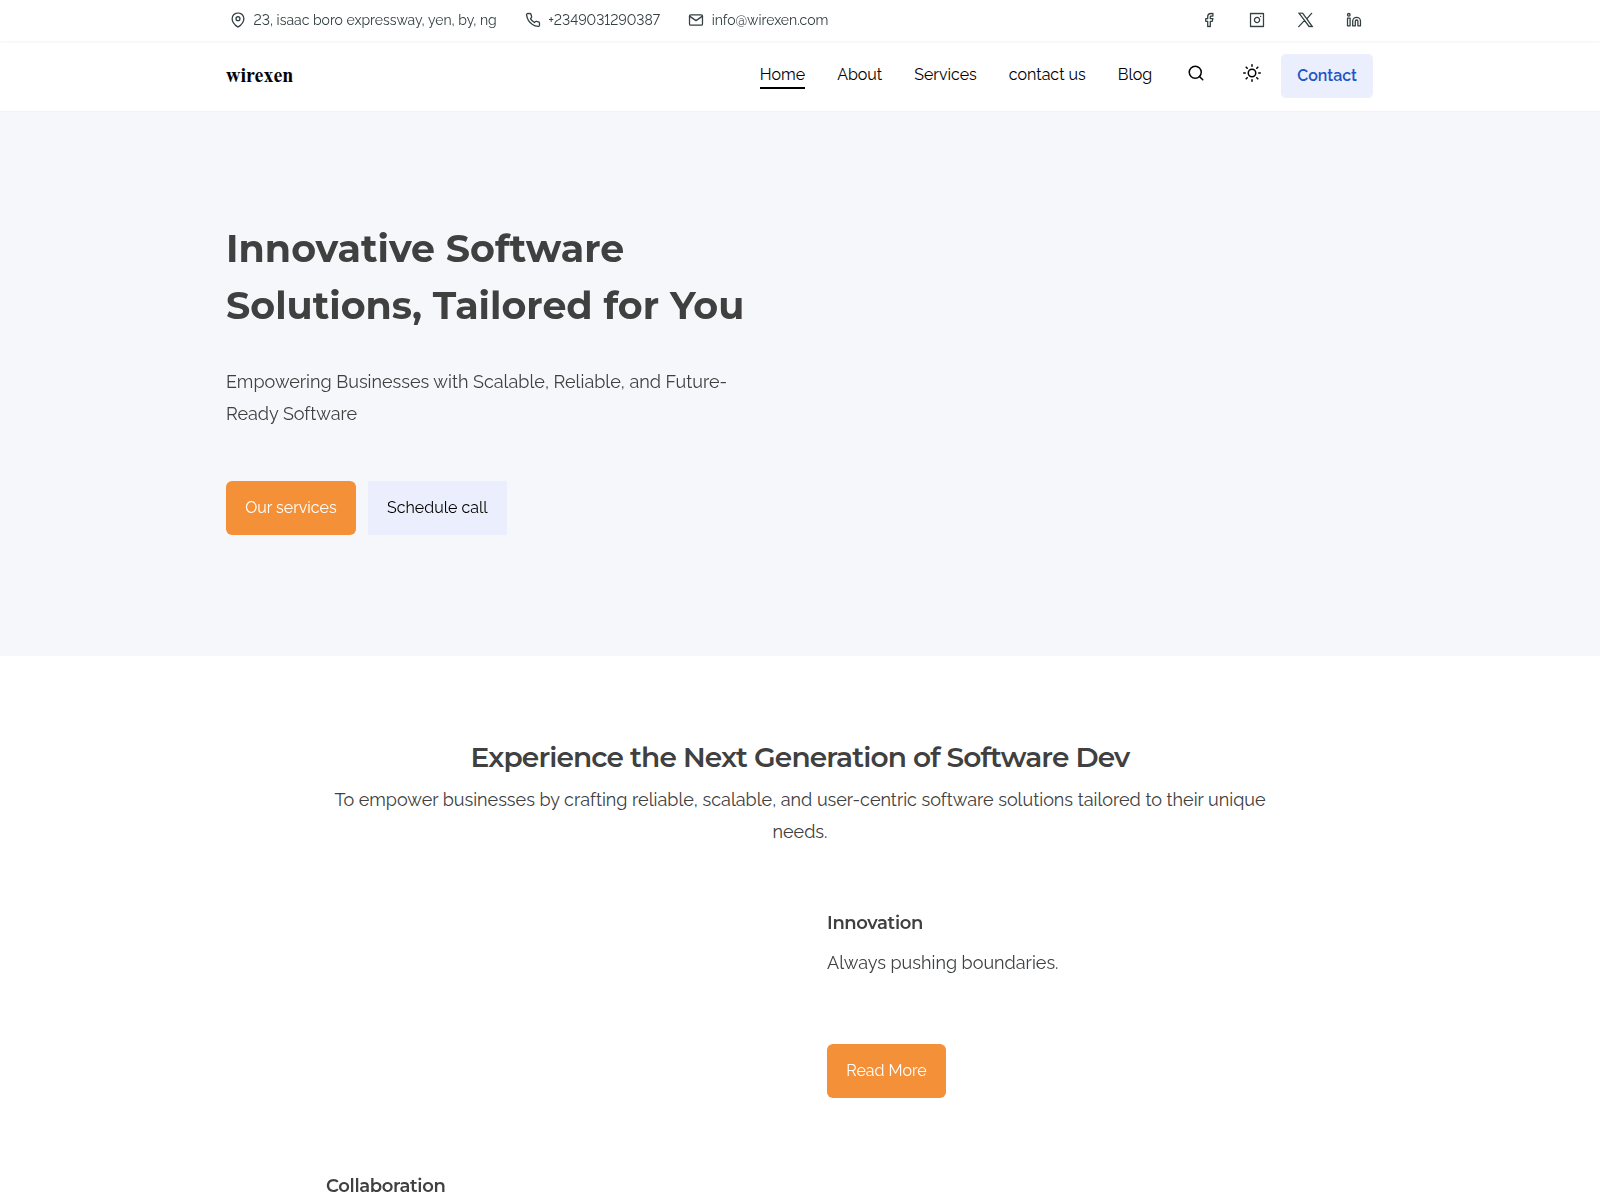This screenshot has width=1600, height=1200.
Task: Click the 'Empowering Businesses with Scalable' subtitle
Action: click(x=476, y=398)
